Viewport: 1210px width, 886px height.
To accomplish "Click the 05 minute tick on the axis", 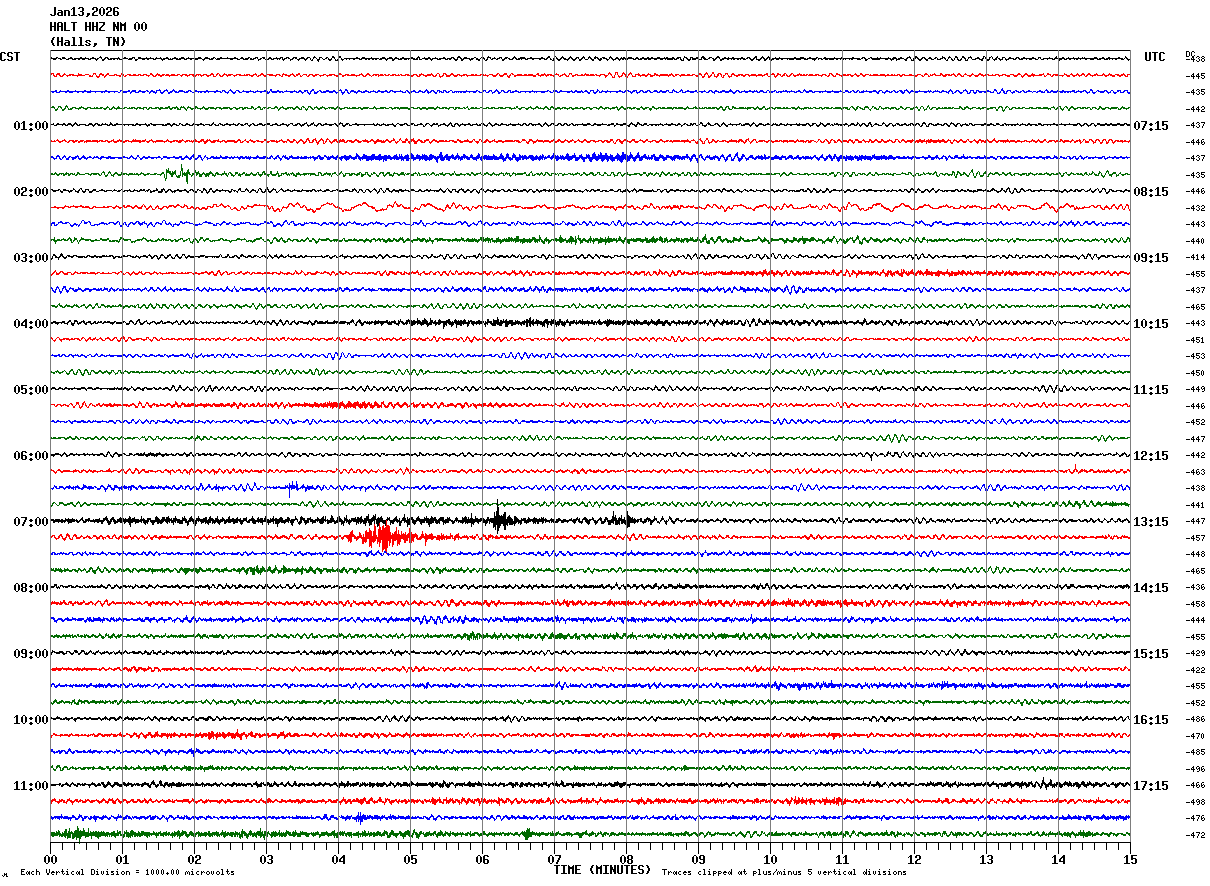I will (410, 859).
